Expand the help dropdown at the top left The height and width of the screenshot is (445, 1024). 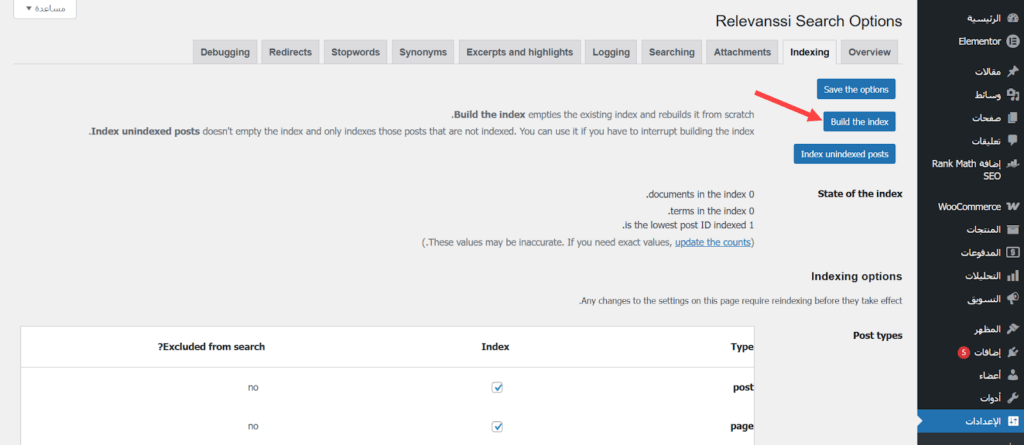[44, 8]
